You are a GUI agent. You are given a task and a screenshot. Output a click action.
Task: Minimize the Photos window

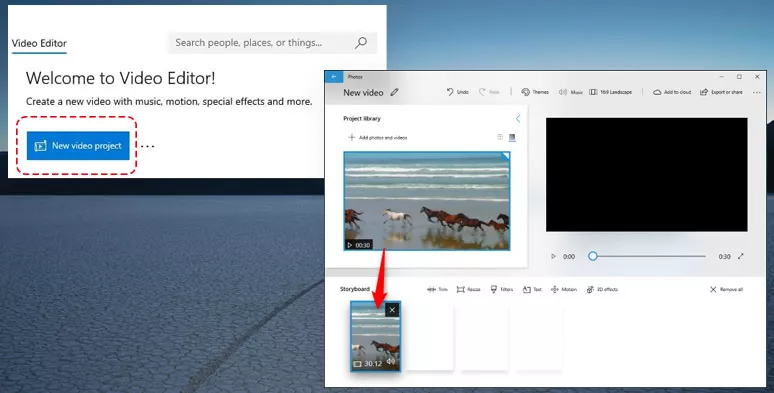click(x=722, y=77)
